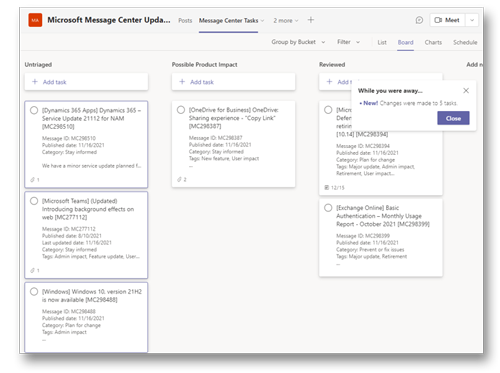Switch to the Charts view
Image resolution: width=500 pixels, height=373 pixels.
tap(433, 42)
